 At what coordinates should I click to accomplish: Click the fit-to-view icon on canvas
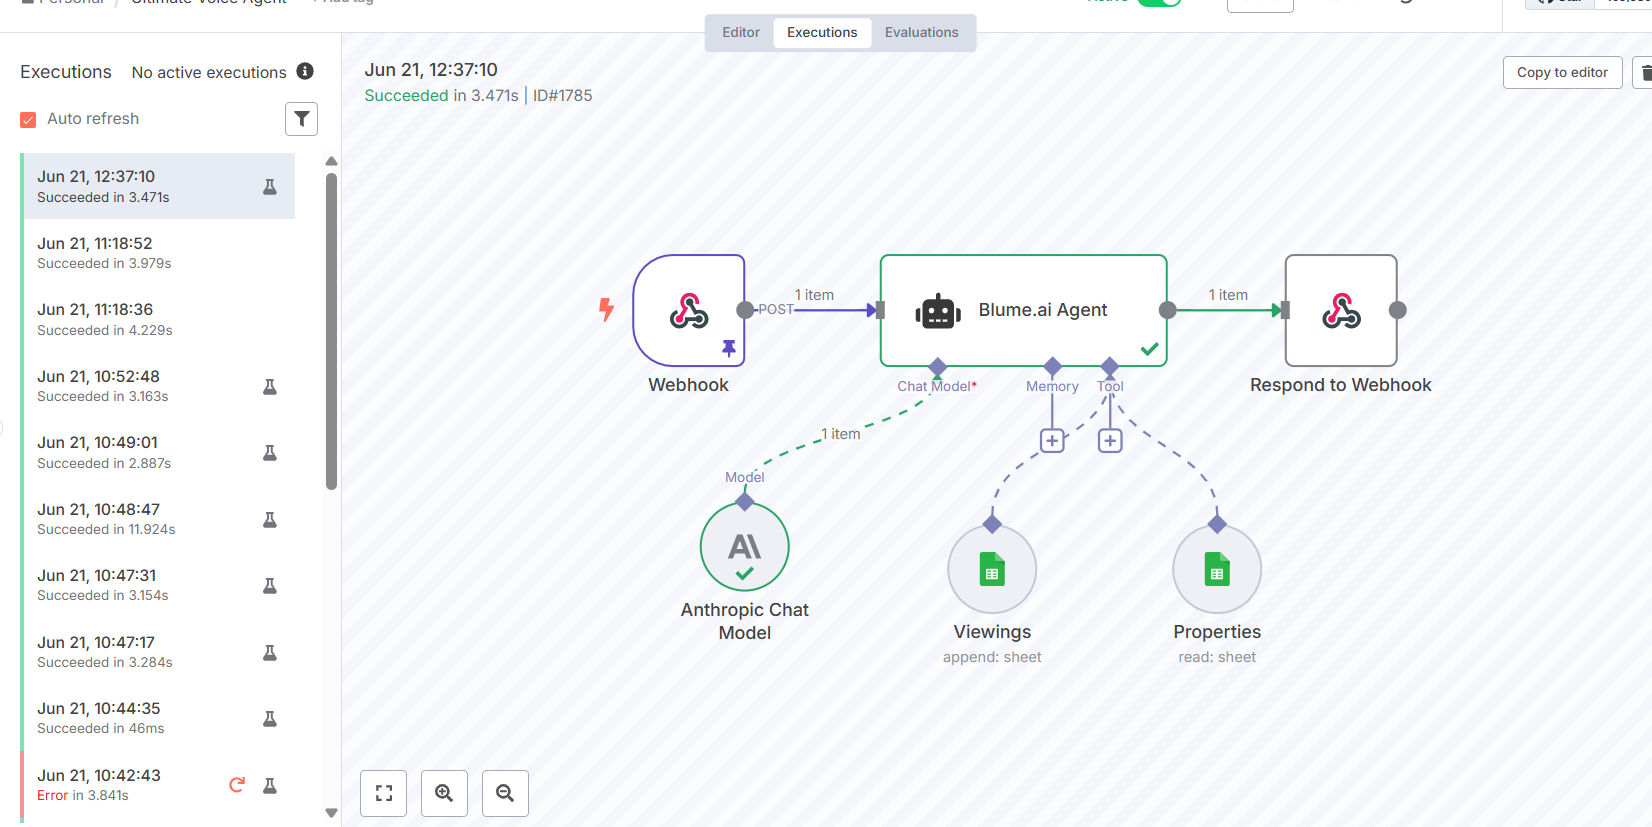(x=384, y=793)
